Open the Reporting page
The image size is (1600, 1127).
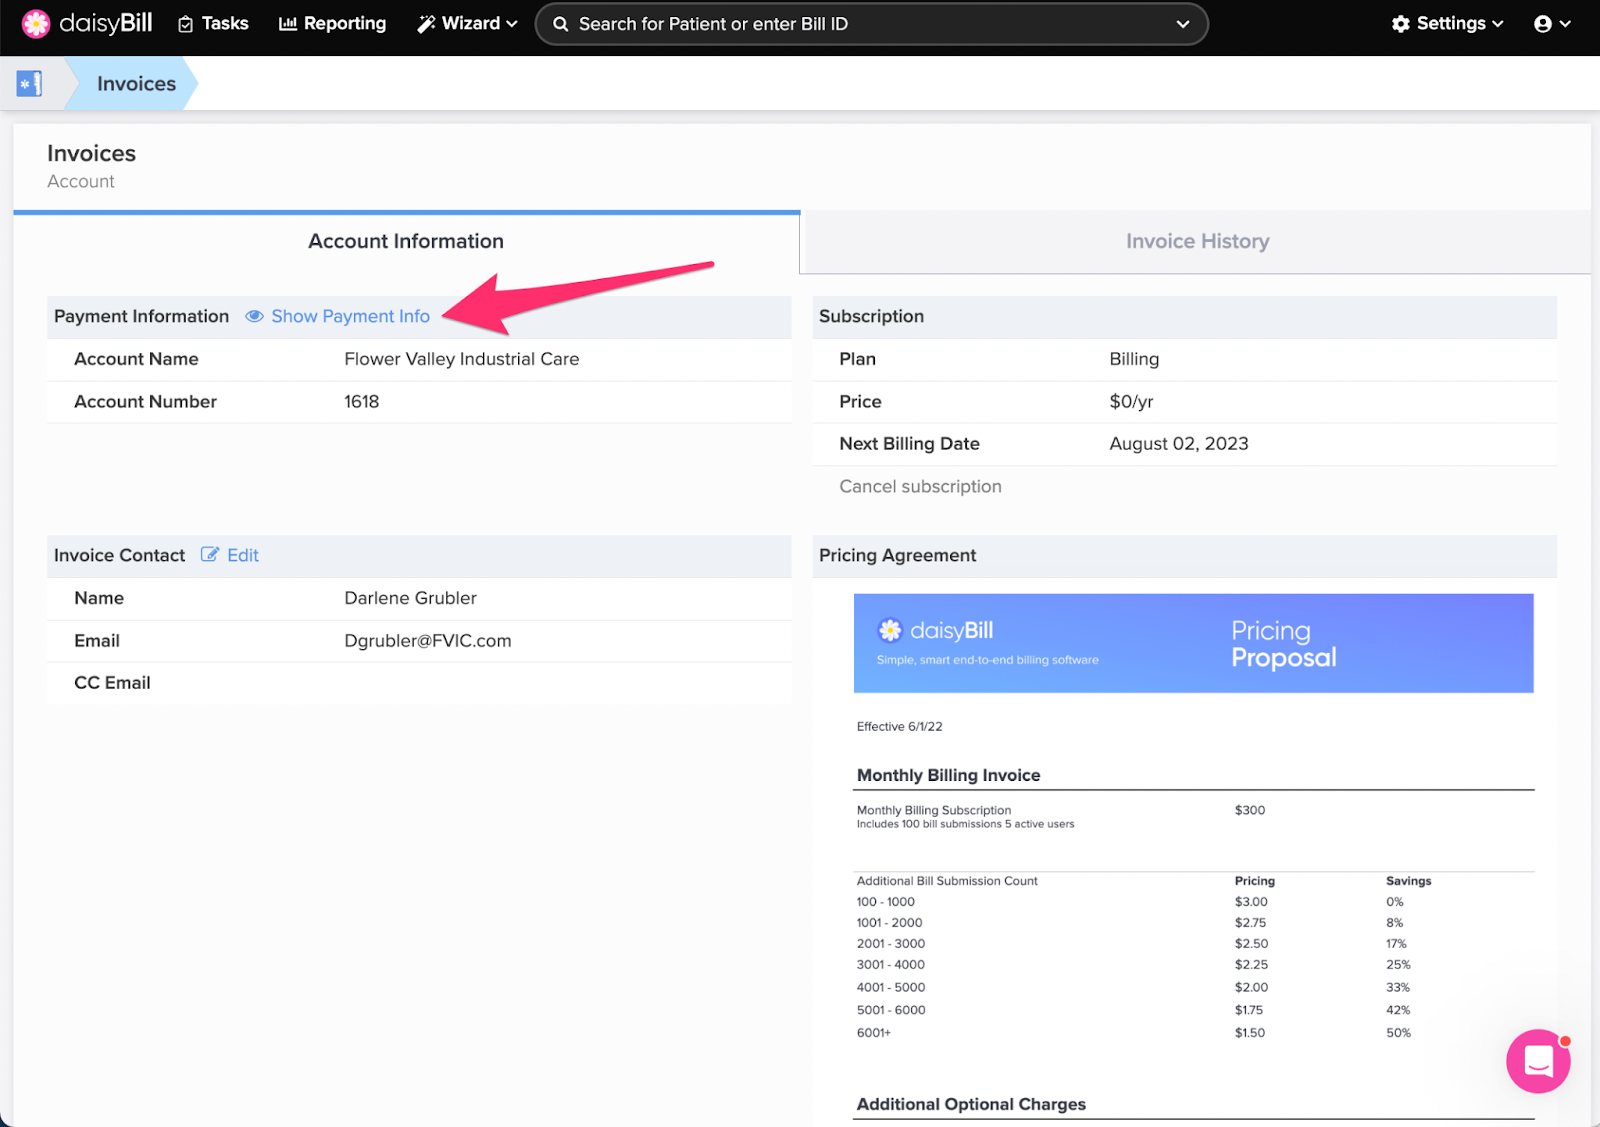tap(332, 23)
